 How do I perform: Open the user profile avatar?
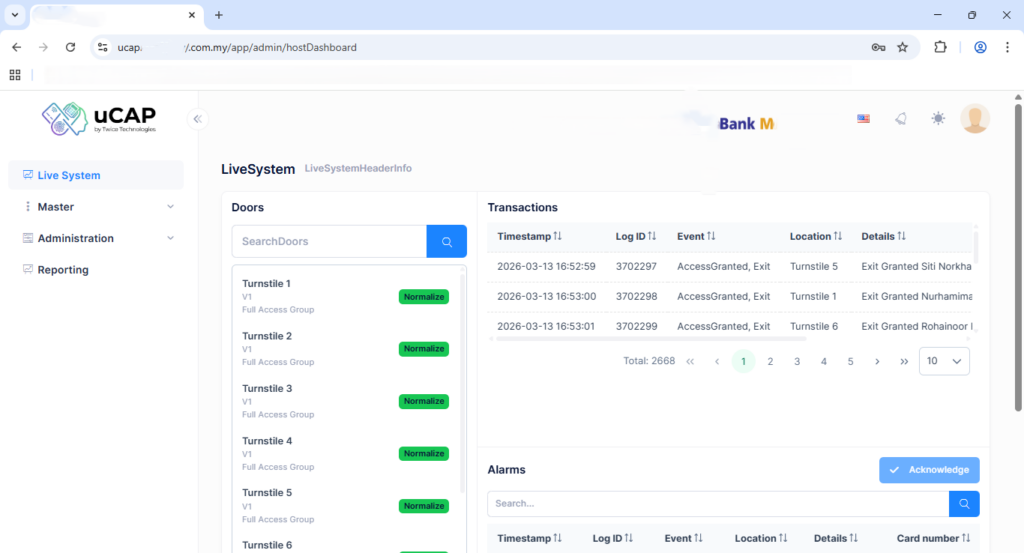click(x=974, y=119)
